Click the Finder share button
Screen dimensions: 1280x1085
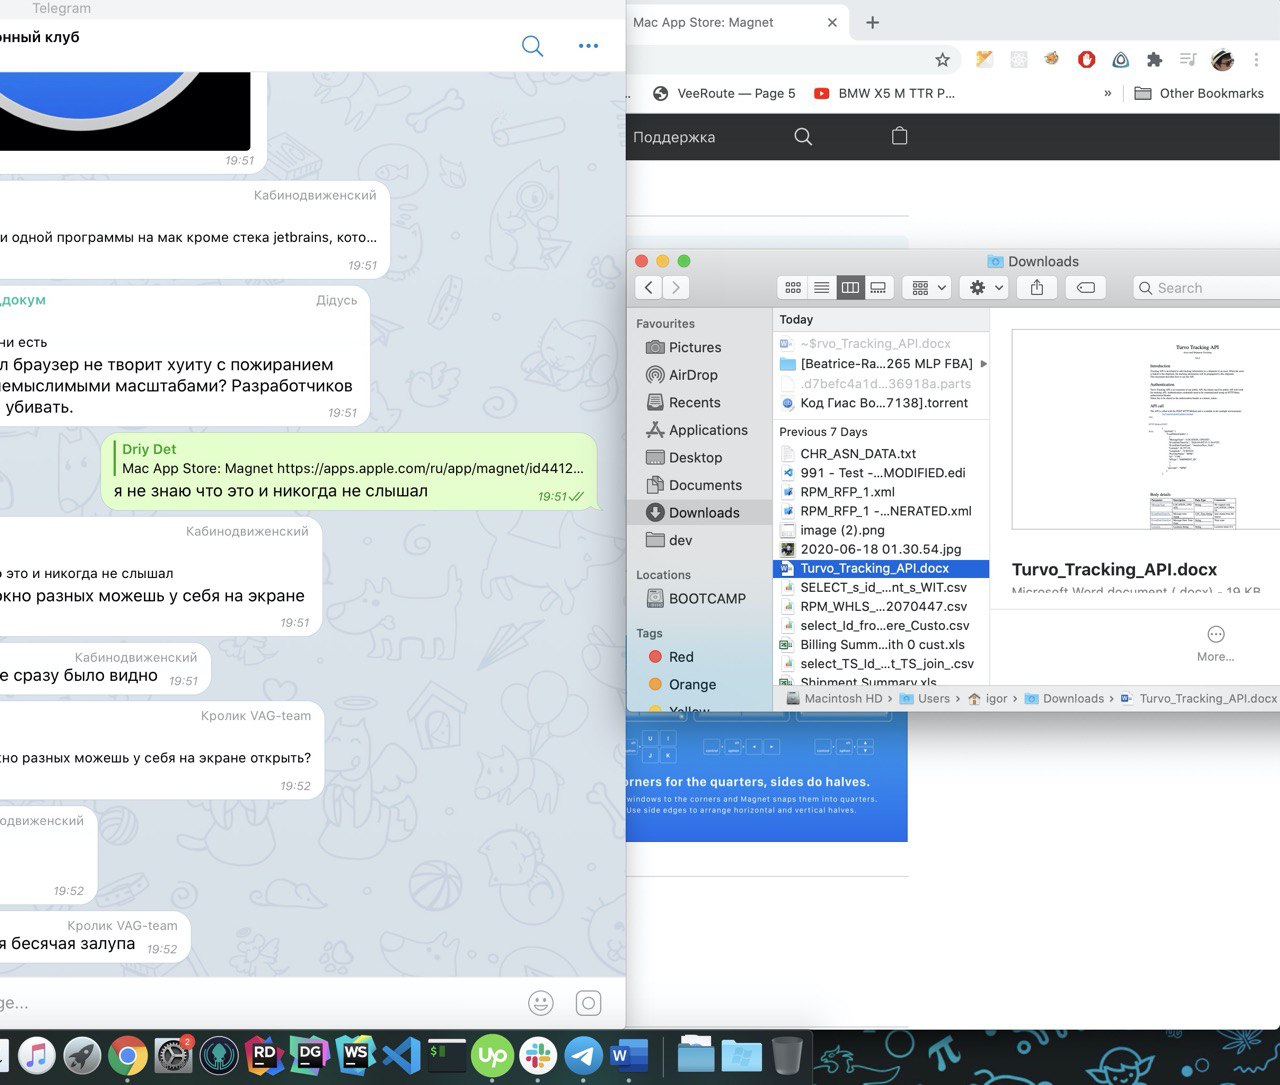[x=1037, y=288]
